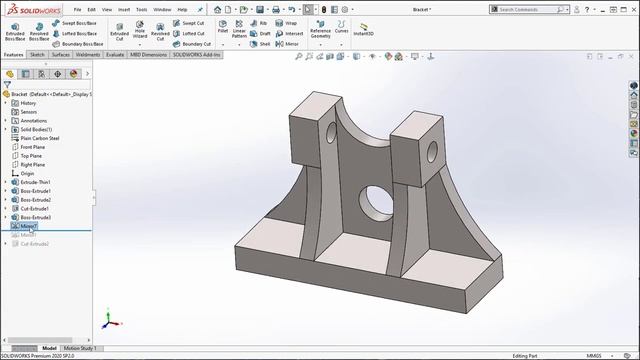
Task: Open Reference Geometry tools
Action: pyautogui.click(x=320, y=29)
